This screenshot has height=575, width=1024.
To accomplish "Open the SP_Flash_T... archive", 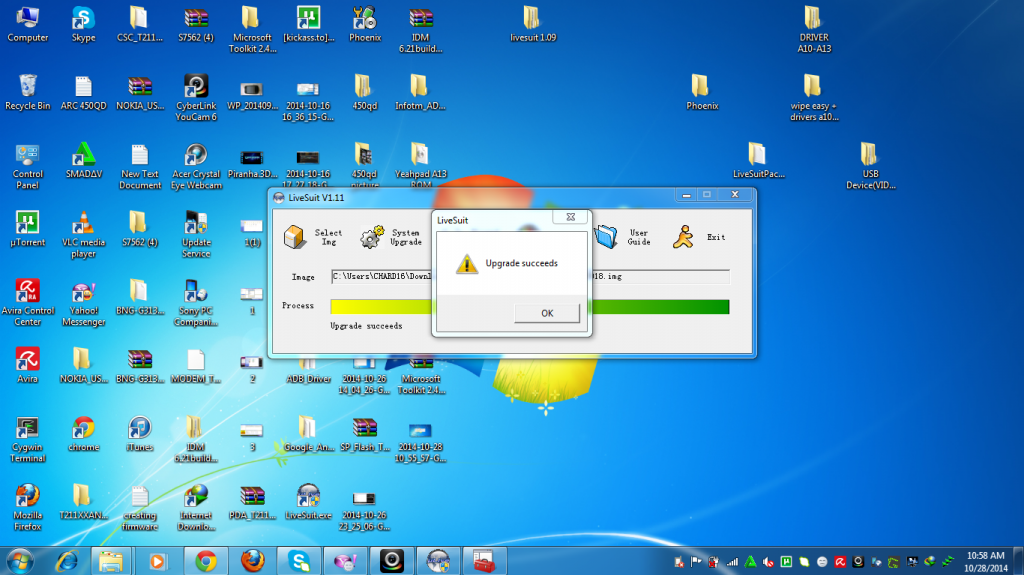I will pyautogui.click(x=364, y=434).
